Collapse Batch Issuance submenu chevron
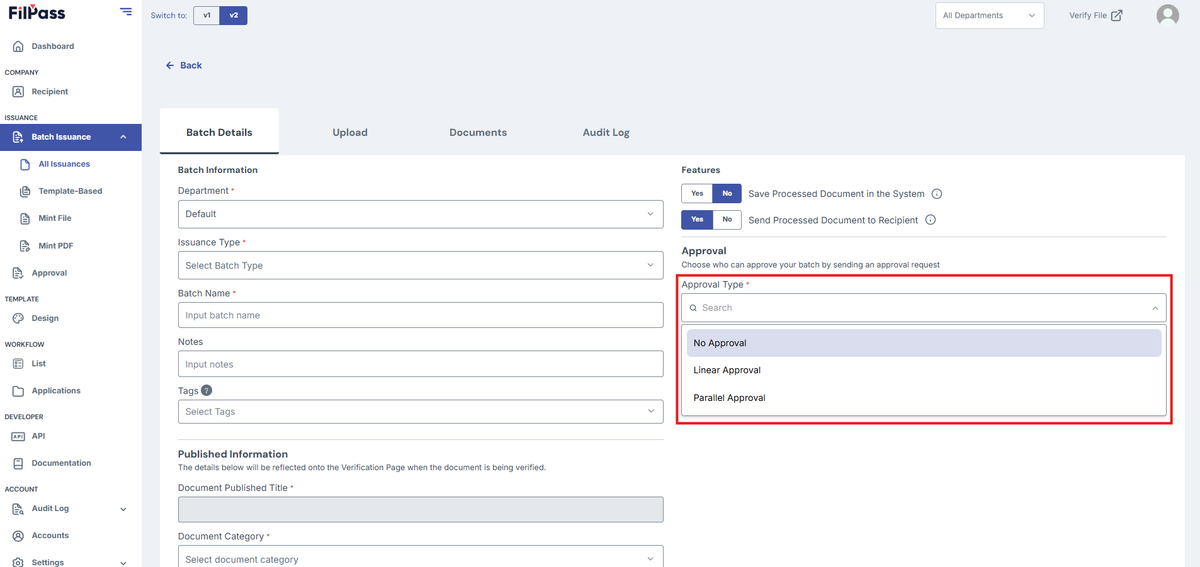Screen dimensions: 1200x567 click(123, 137)
